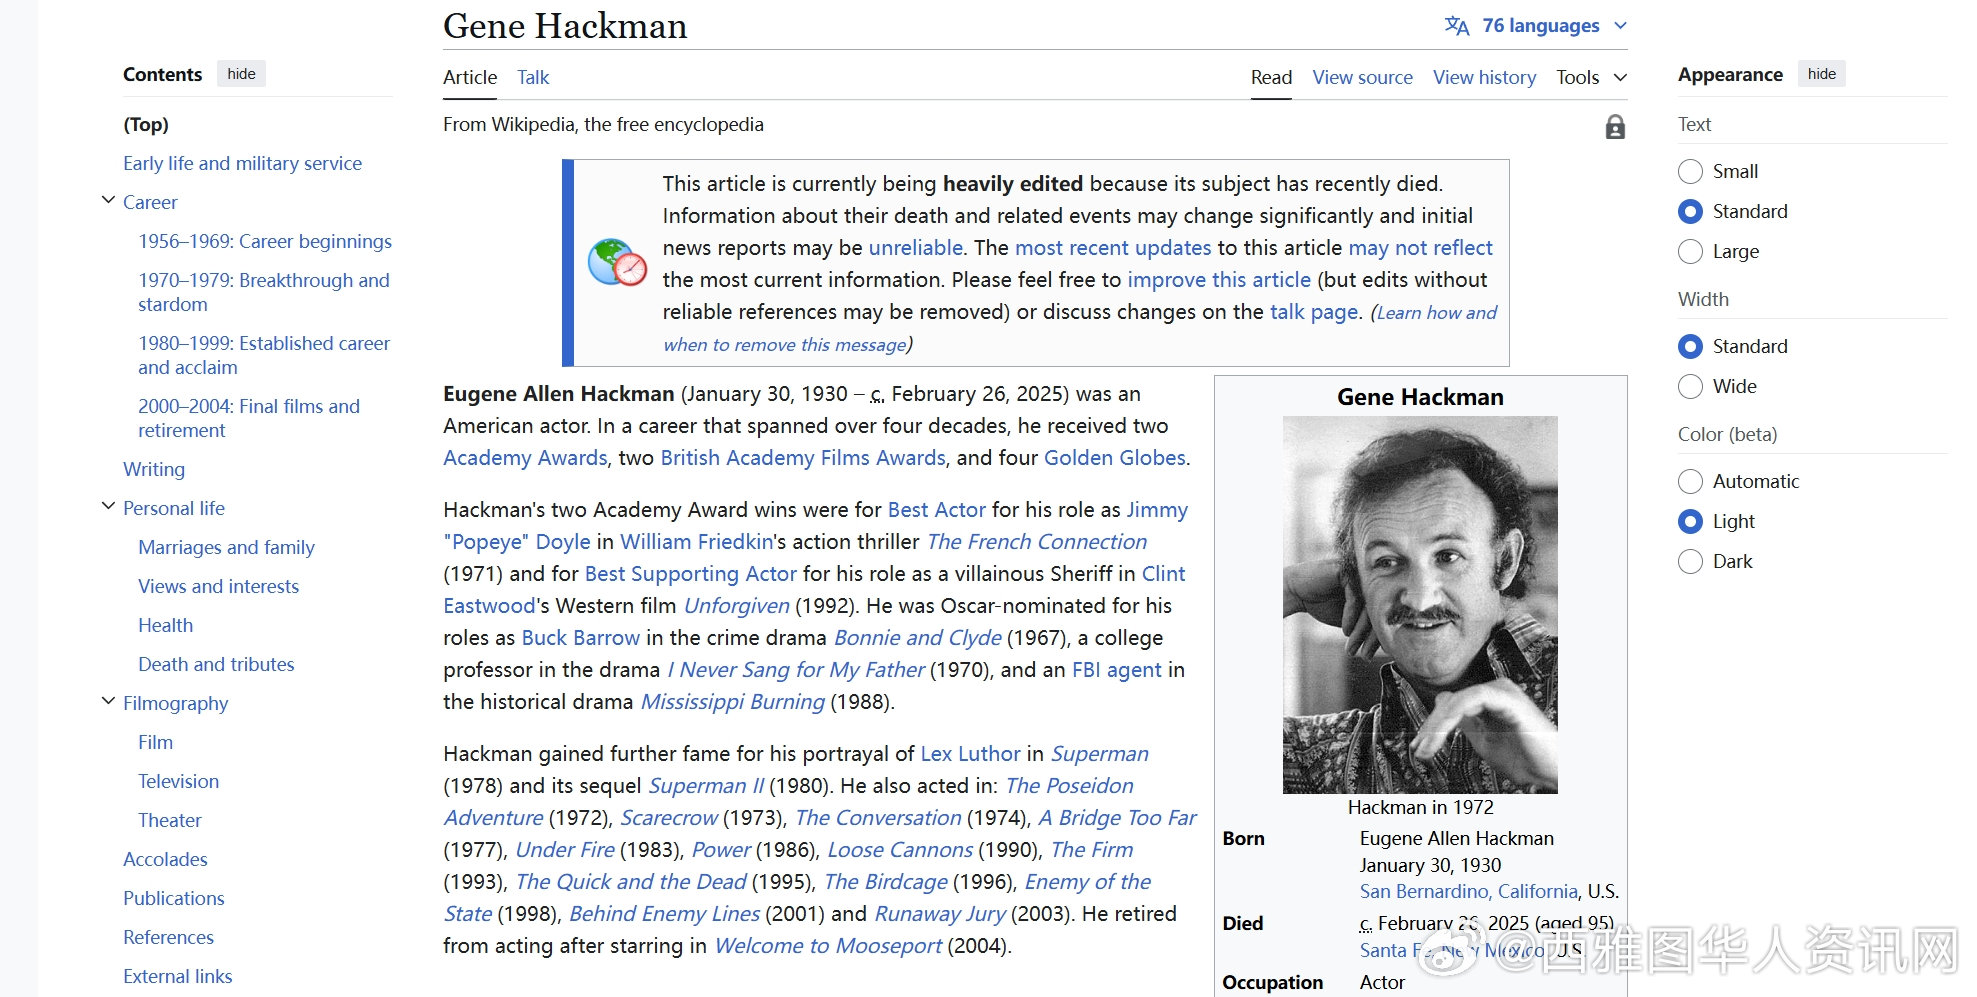Select Wide width option

point(1690,386)
